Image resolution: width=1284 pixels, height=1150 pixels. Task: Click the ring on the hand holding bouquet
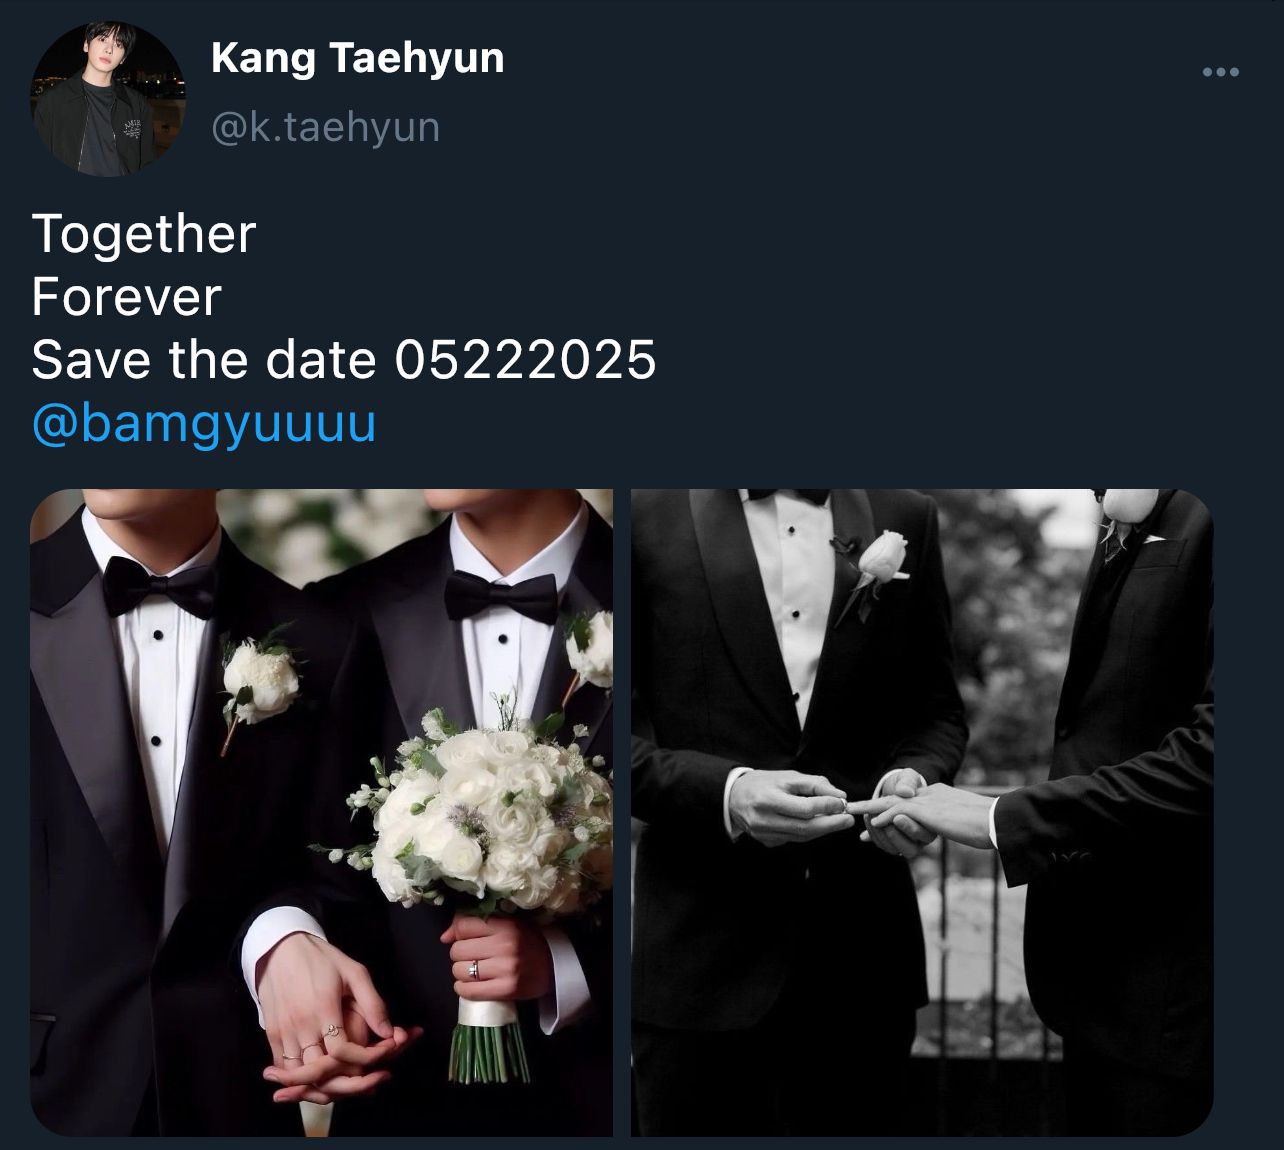(x=473, y=969)
